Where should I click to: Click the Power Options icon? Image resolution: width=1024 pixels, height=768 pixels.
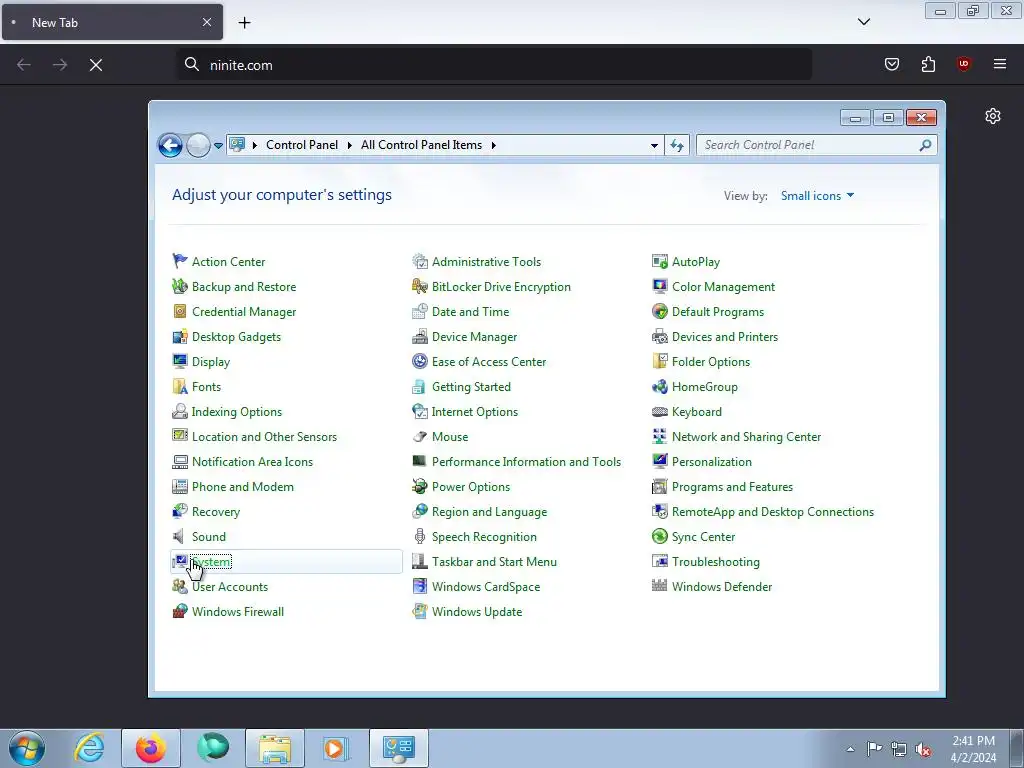click(419, 487)
